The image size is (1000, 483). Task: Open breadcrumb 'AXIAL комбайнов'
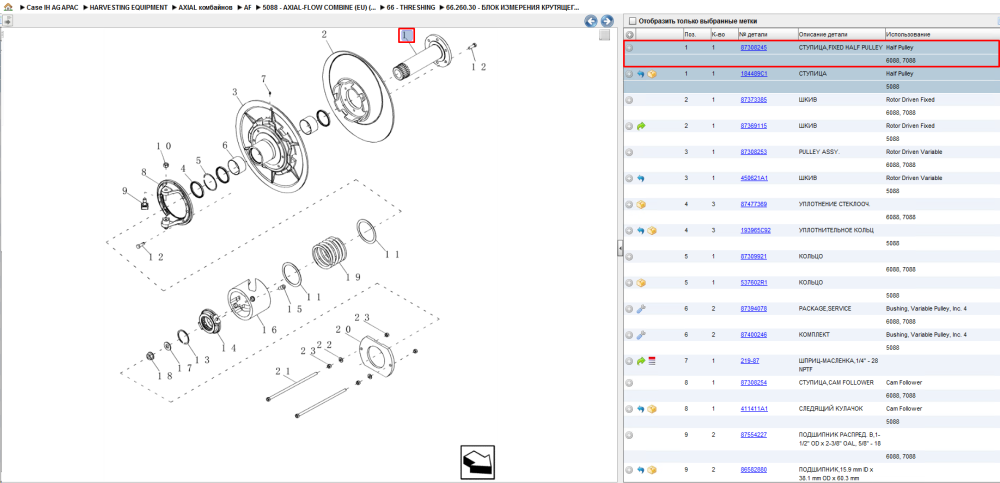click(x=205, y=8)
